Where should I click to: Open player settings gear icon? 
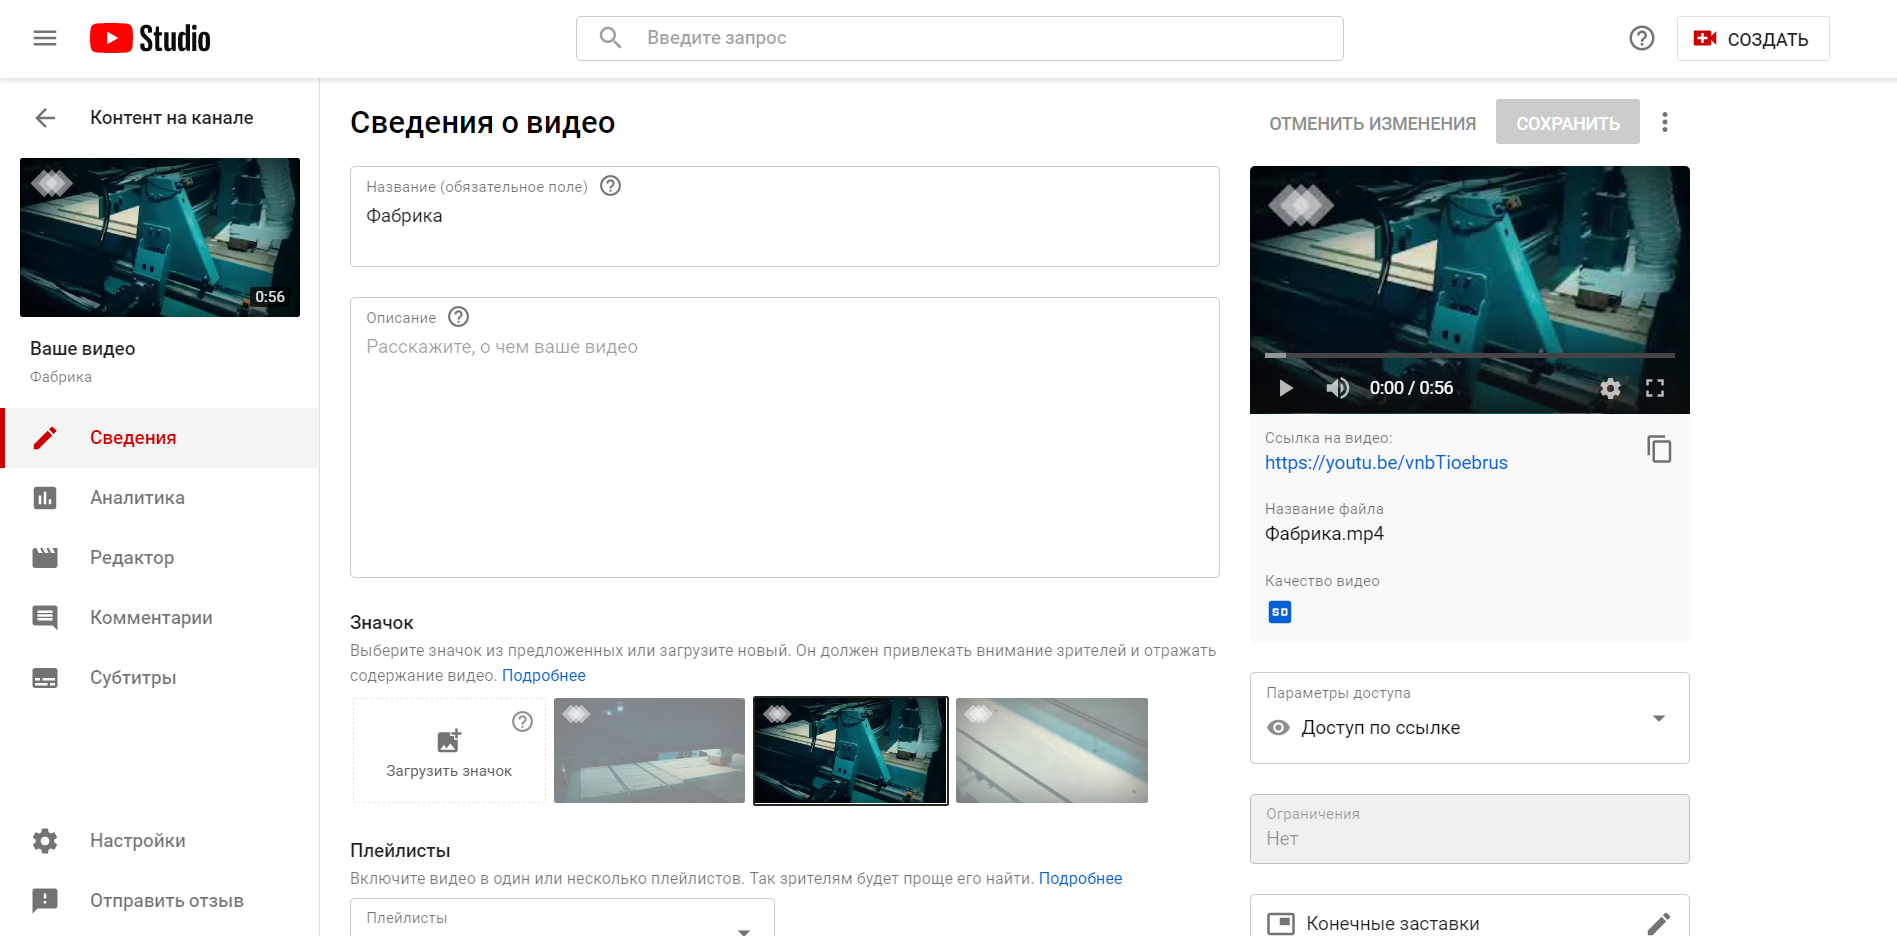pyautogui.click(x=1610, y=388)
